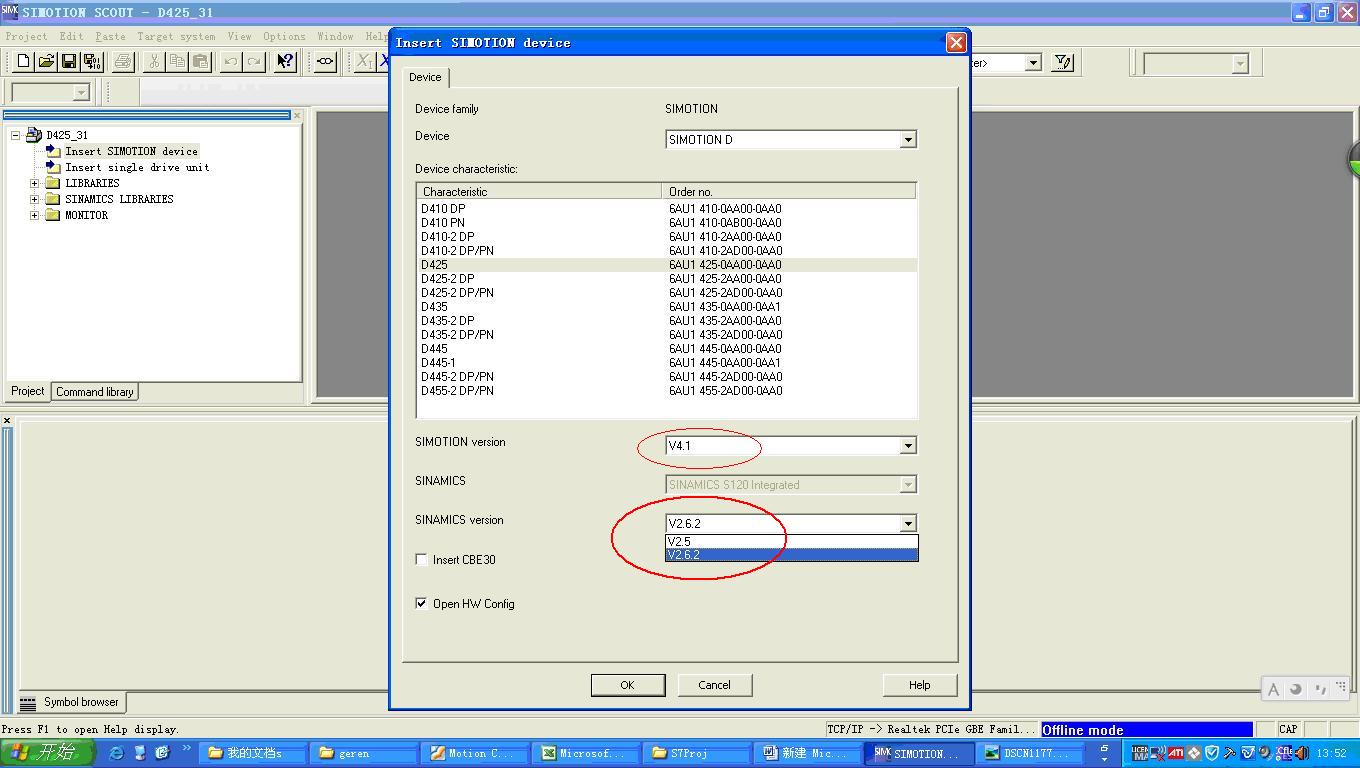Click the SINAMICS version dropdown arrow
This screenshot has height=768, width=1360.
point(908,524)
